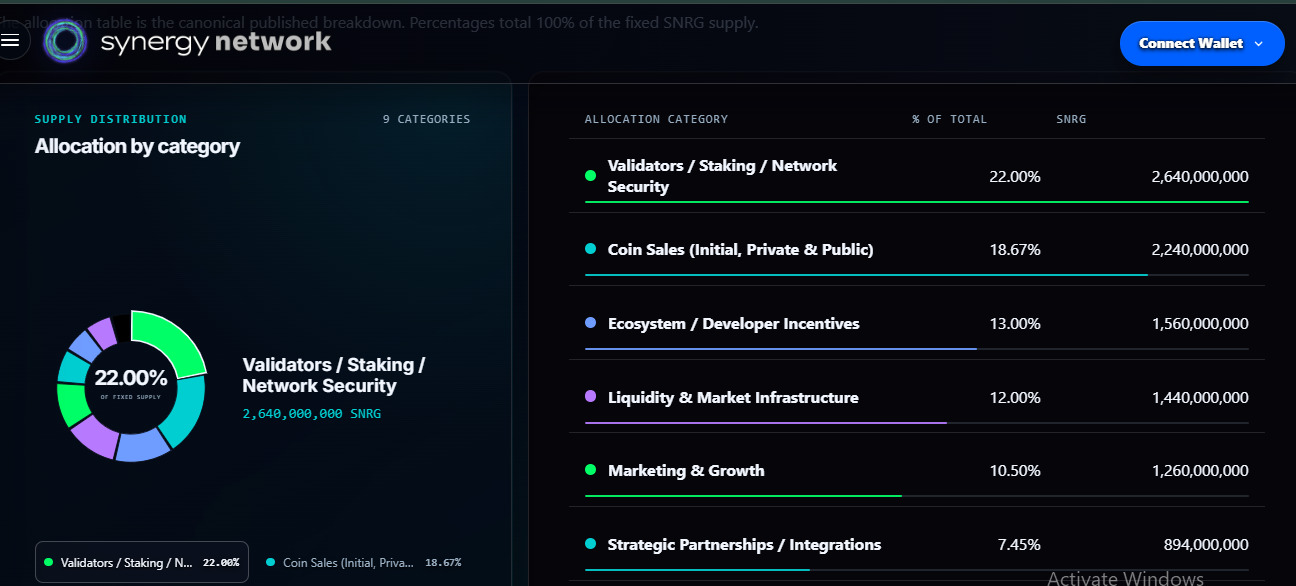The height and width of the screenshot is (586, 1296).
Task: Click the 7.45% table cell
Action: [x=1019, y=544]
